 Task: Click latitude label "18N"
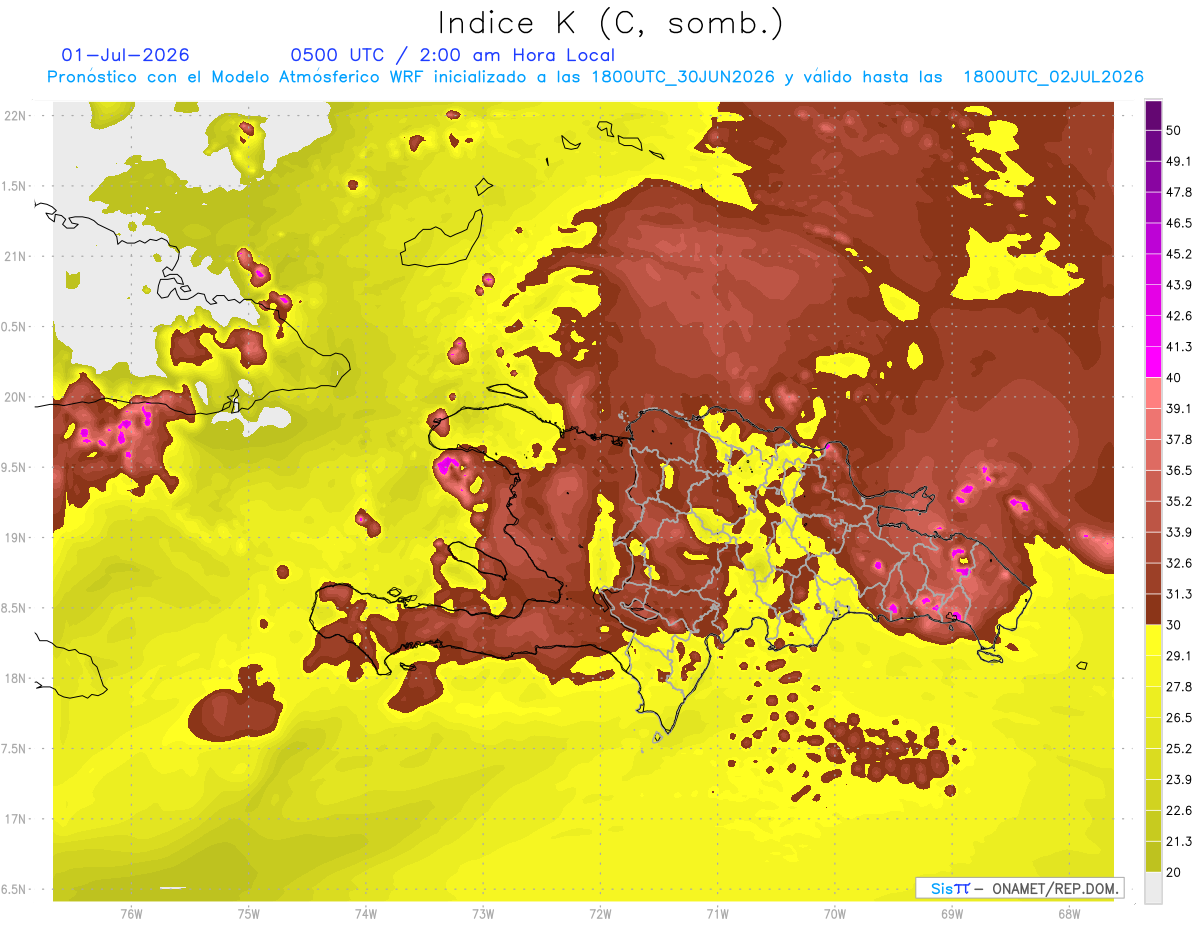click(x=16, y=678)
